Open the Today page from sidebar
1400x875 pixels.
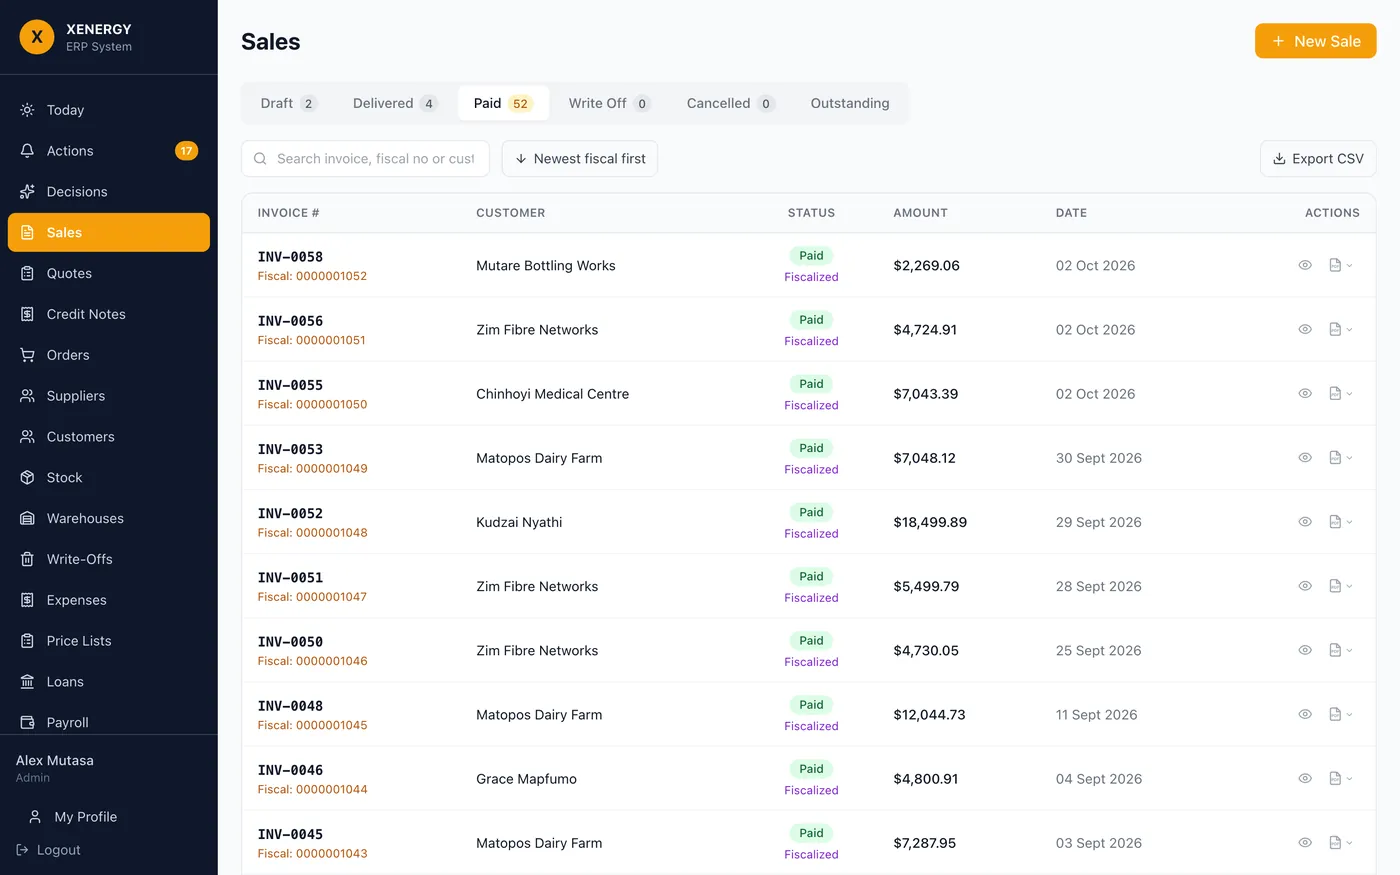pos(109,110)
